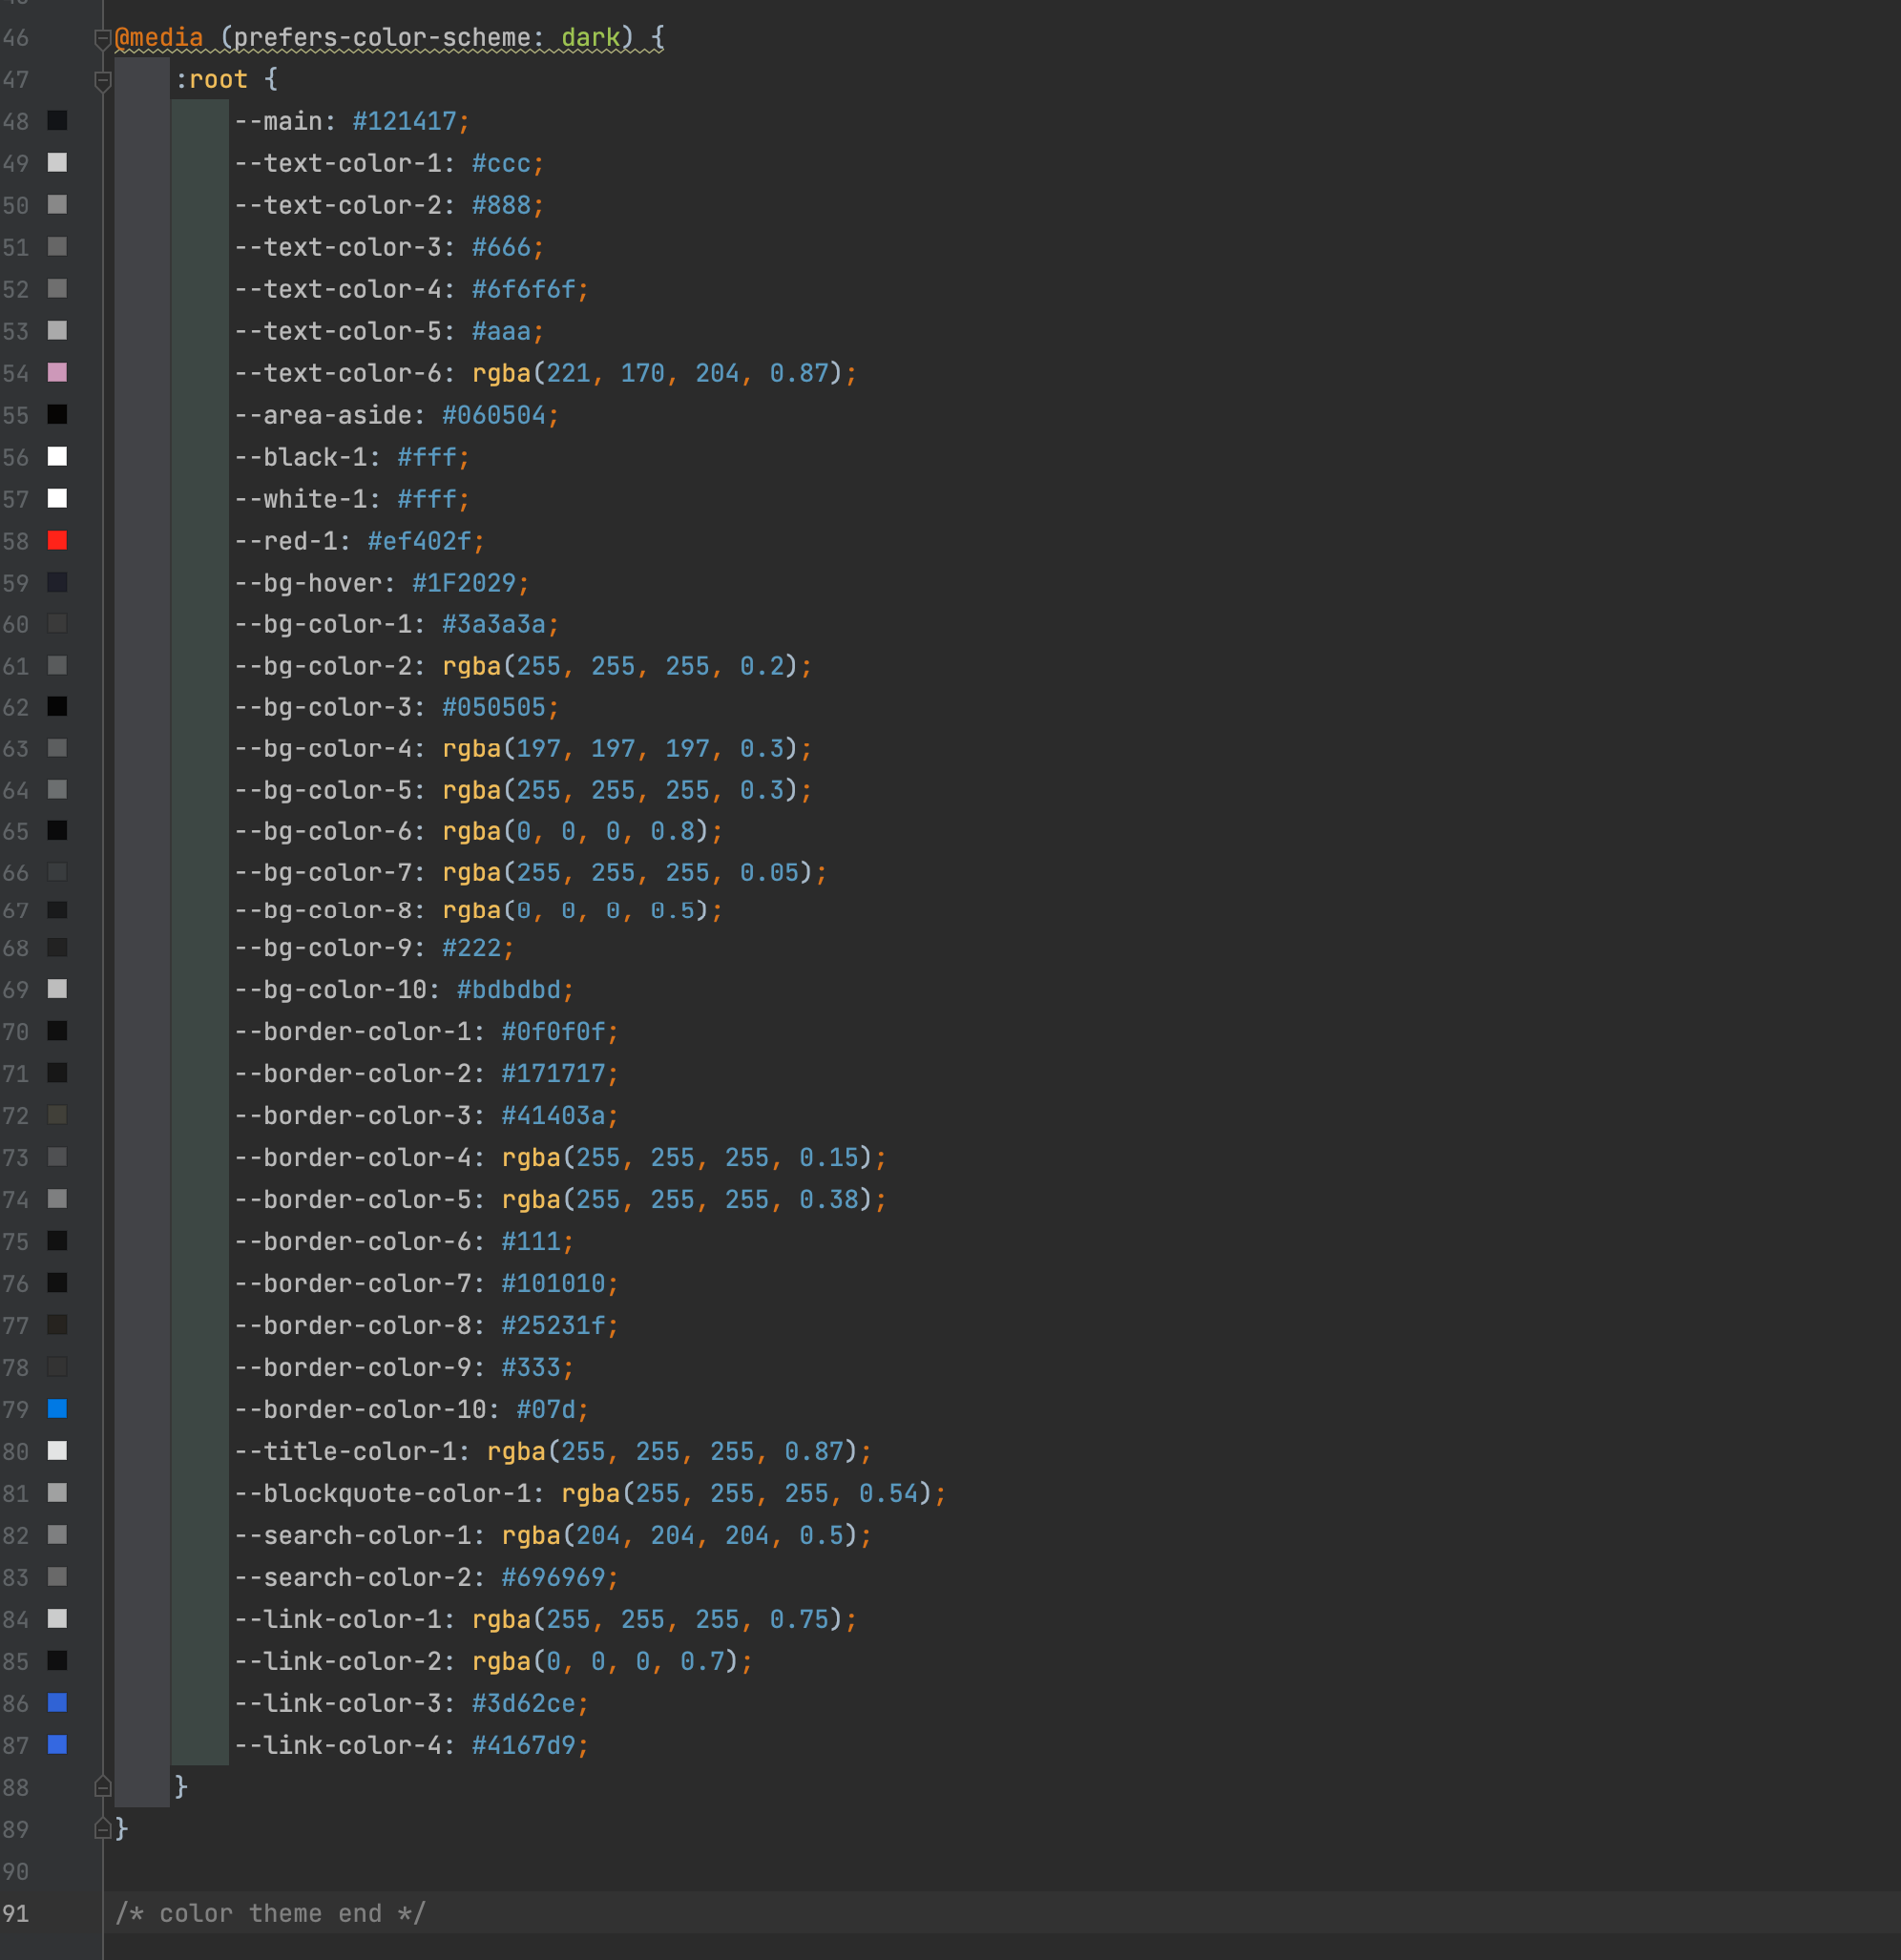Collapse the @media block fold marker

[102, 38]
